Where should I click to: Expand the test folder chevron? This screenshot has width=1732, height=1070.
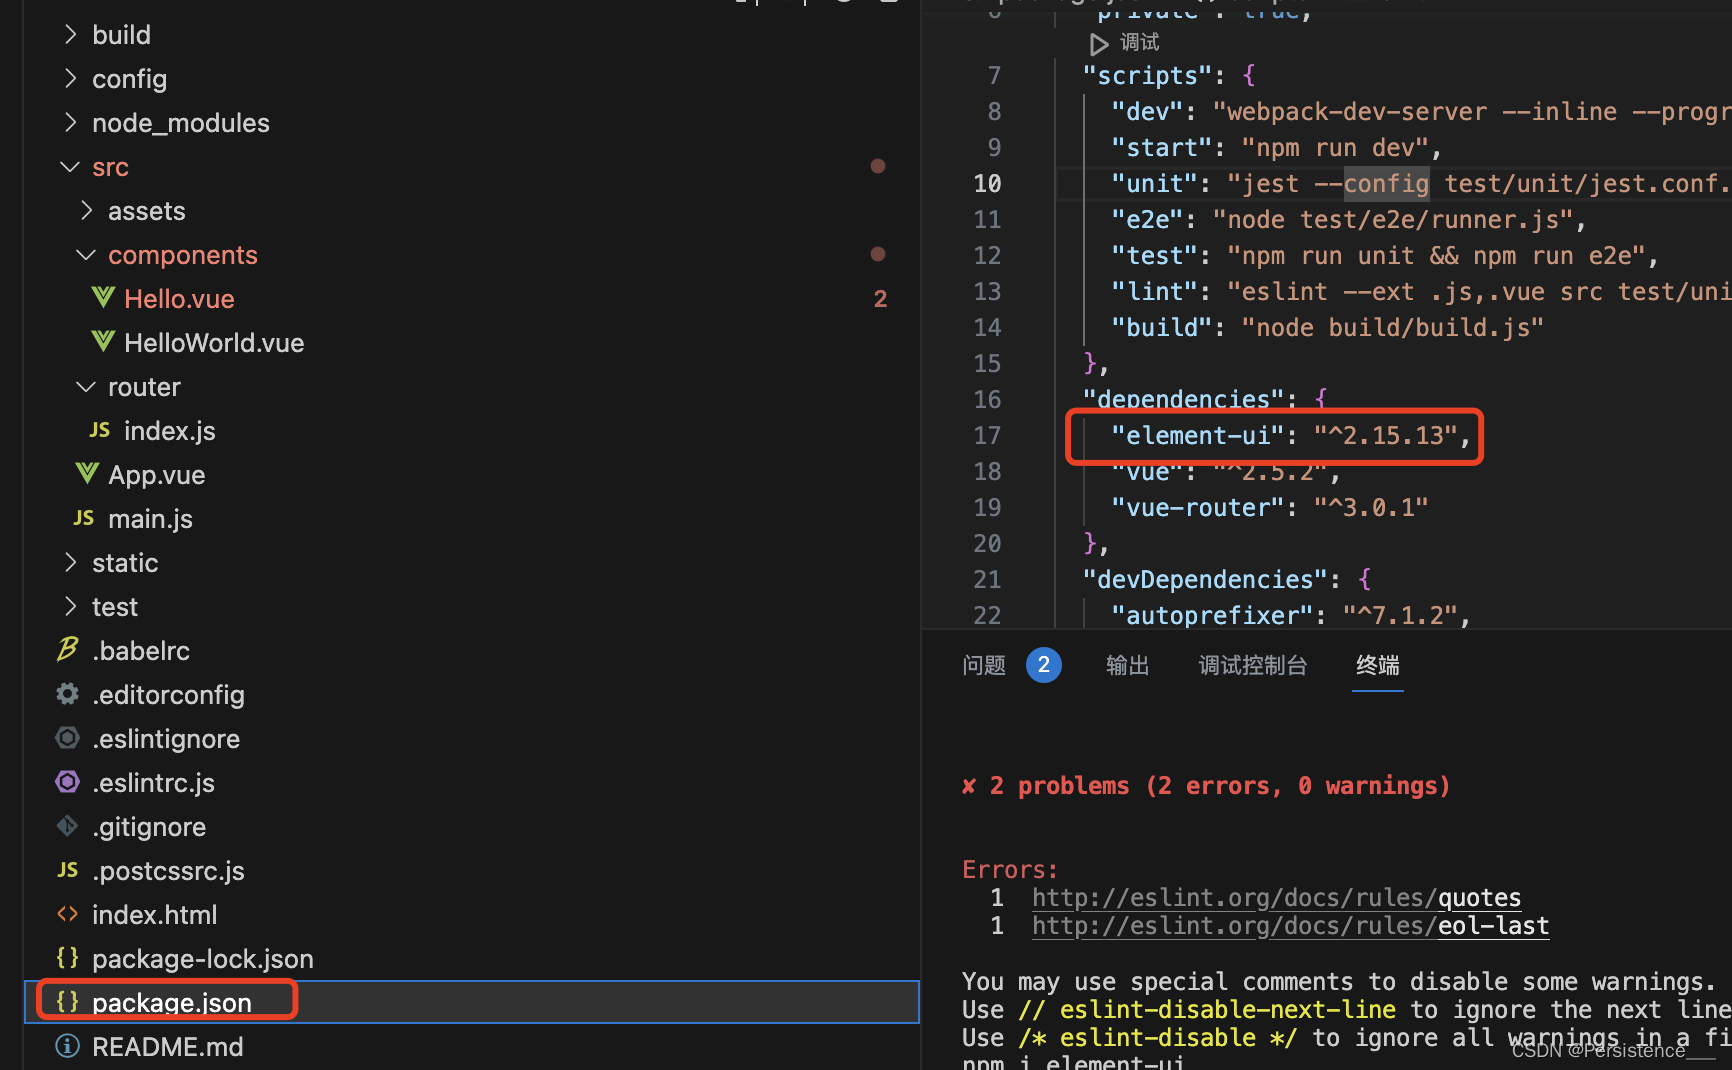click(x=70, y=607)
